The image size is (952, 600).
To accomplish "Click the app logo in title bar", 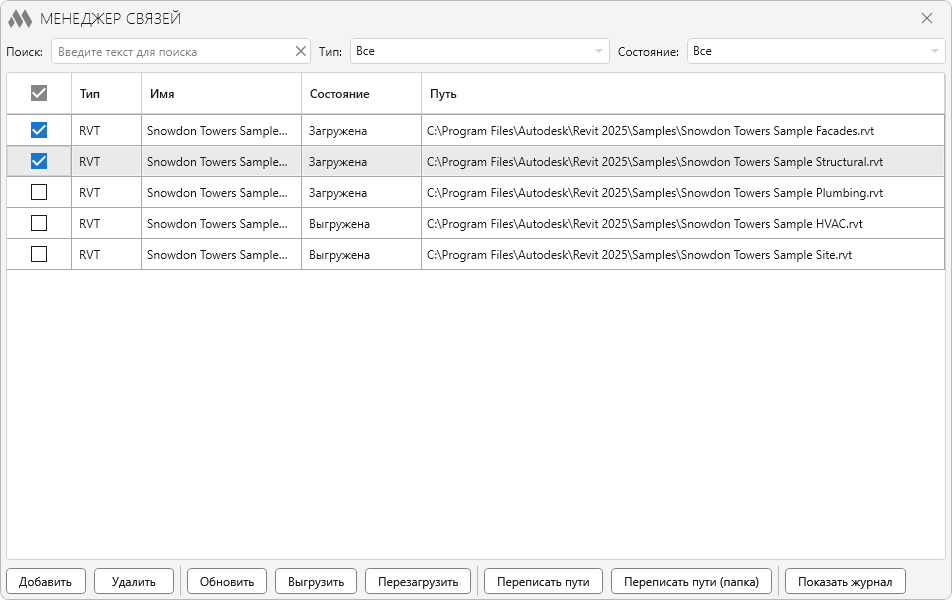I will (x=20, y=18).
